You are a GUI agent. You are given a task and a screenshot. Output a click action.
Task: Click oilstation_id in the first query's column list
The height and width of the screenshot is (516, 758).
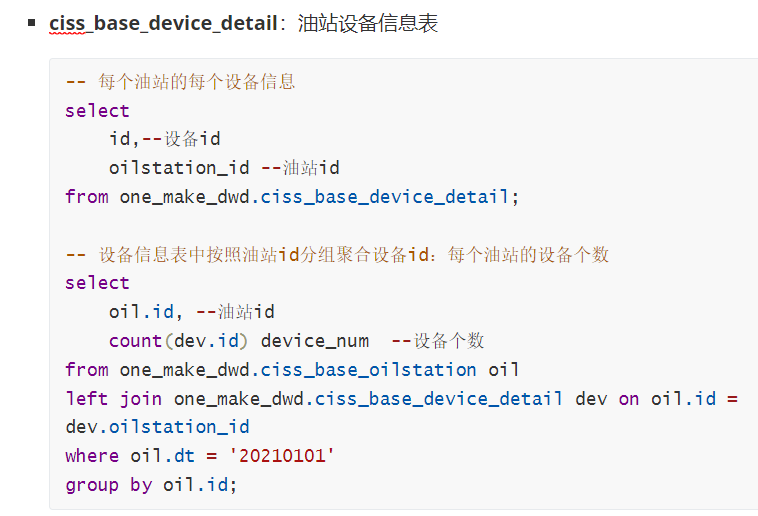tap(179, 167)
